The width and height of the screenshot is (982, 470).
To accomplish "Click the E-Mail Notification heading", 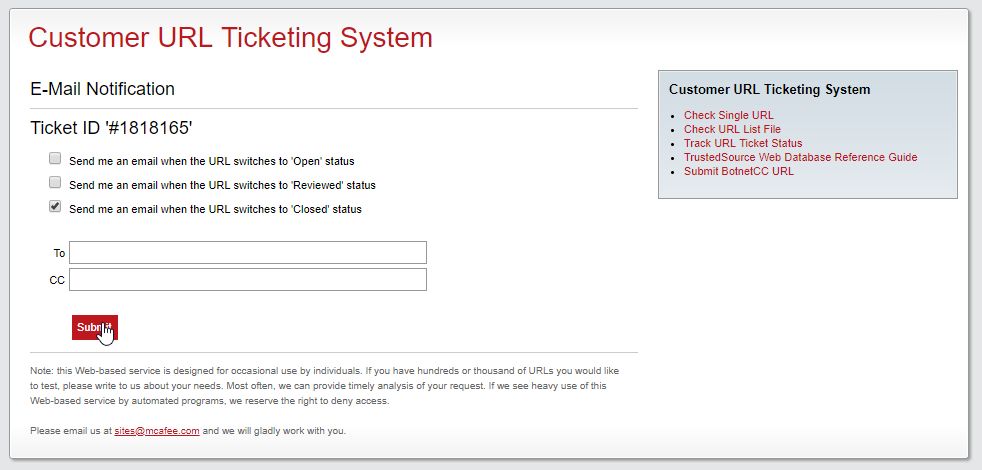I will pyautogui.click(x=102, y=89).
